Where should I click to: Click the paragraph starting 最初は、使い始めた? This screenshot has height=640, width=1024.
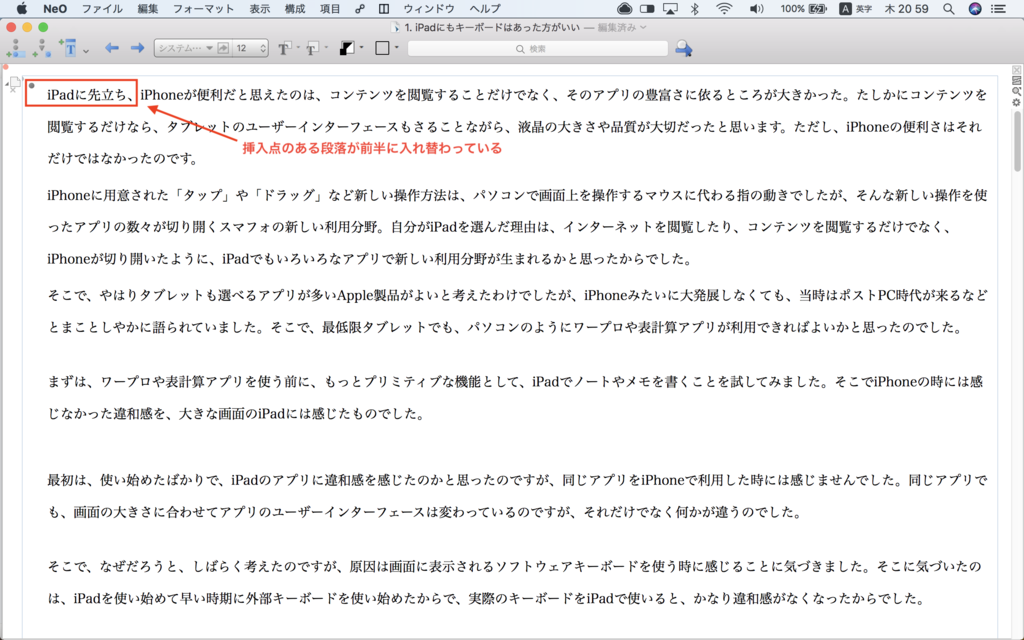pyautogui.click(x=517, y=496)
